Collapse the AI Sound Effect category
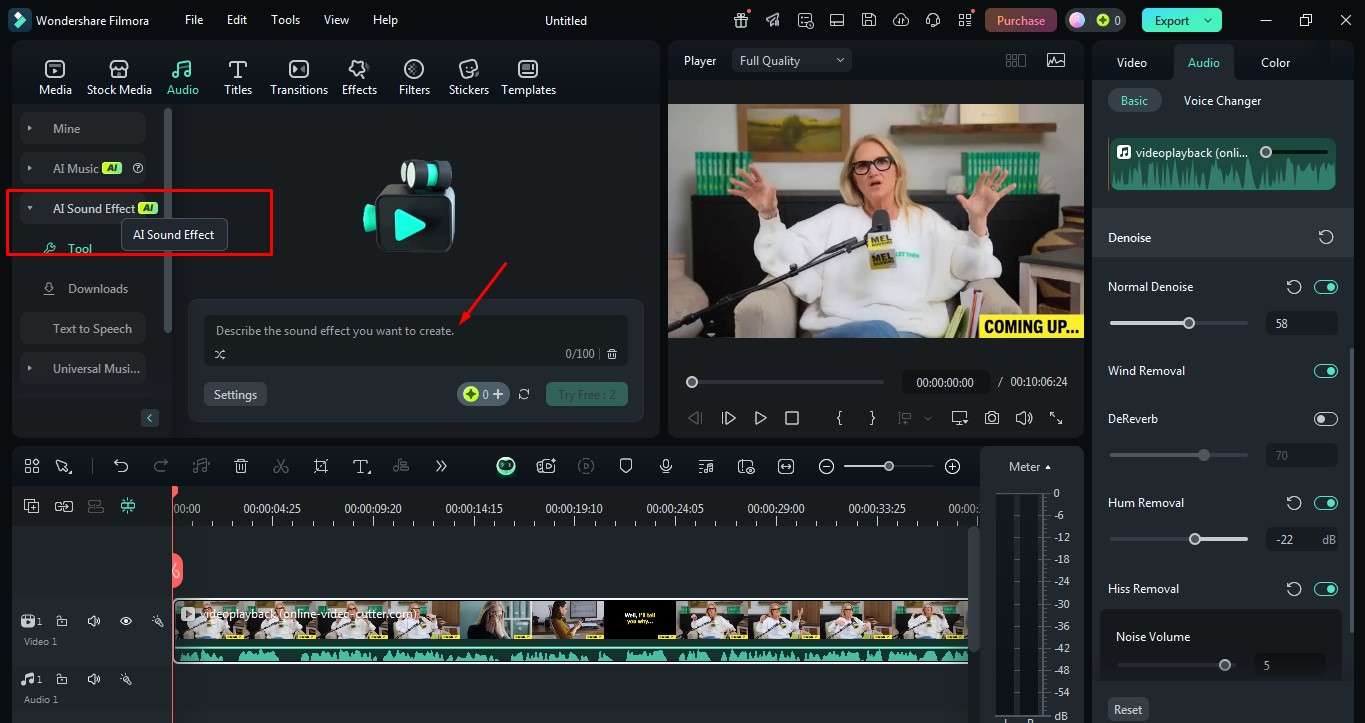 (30, 208)
